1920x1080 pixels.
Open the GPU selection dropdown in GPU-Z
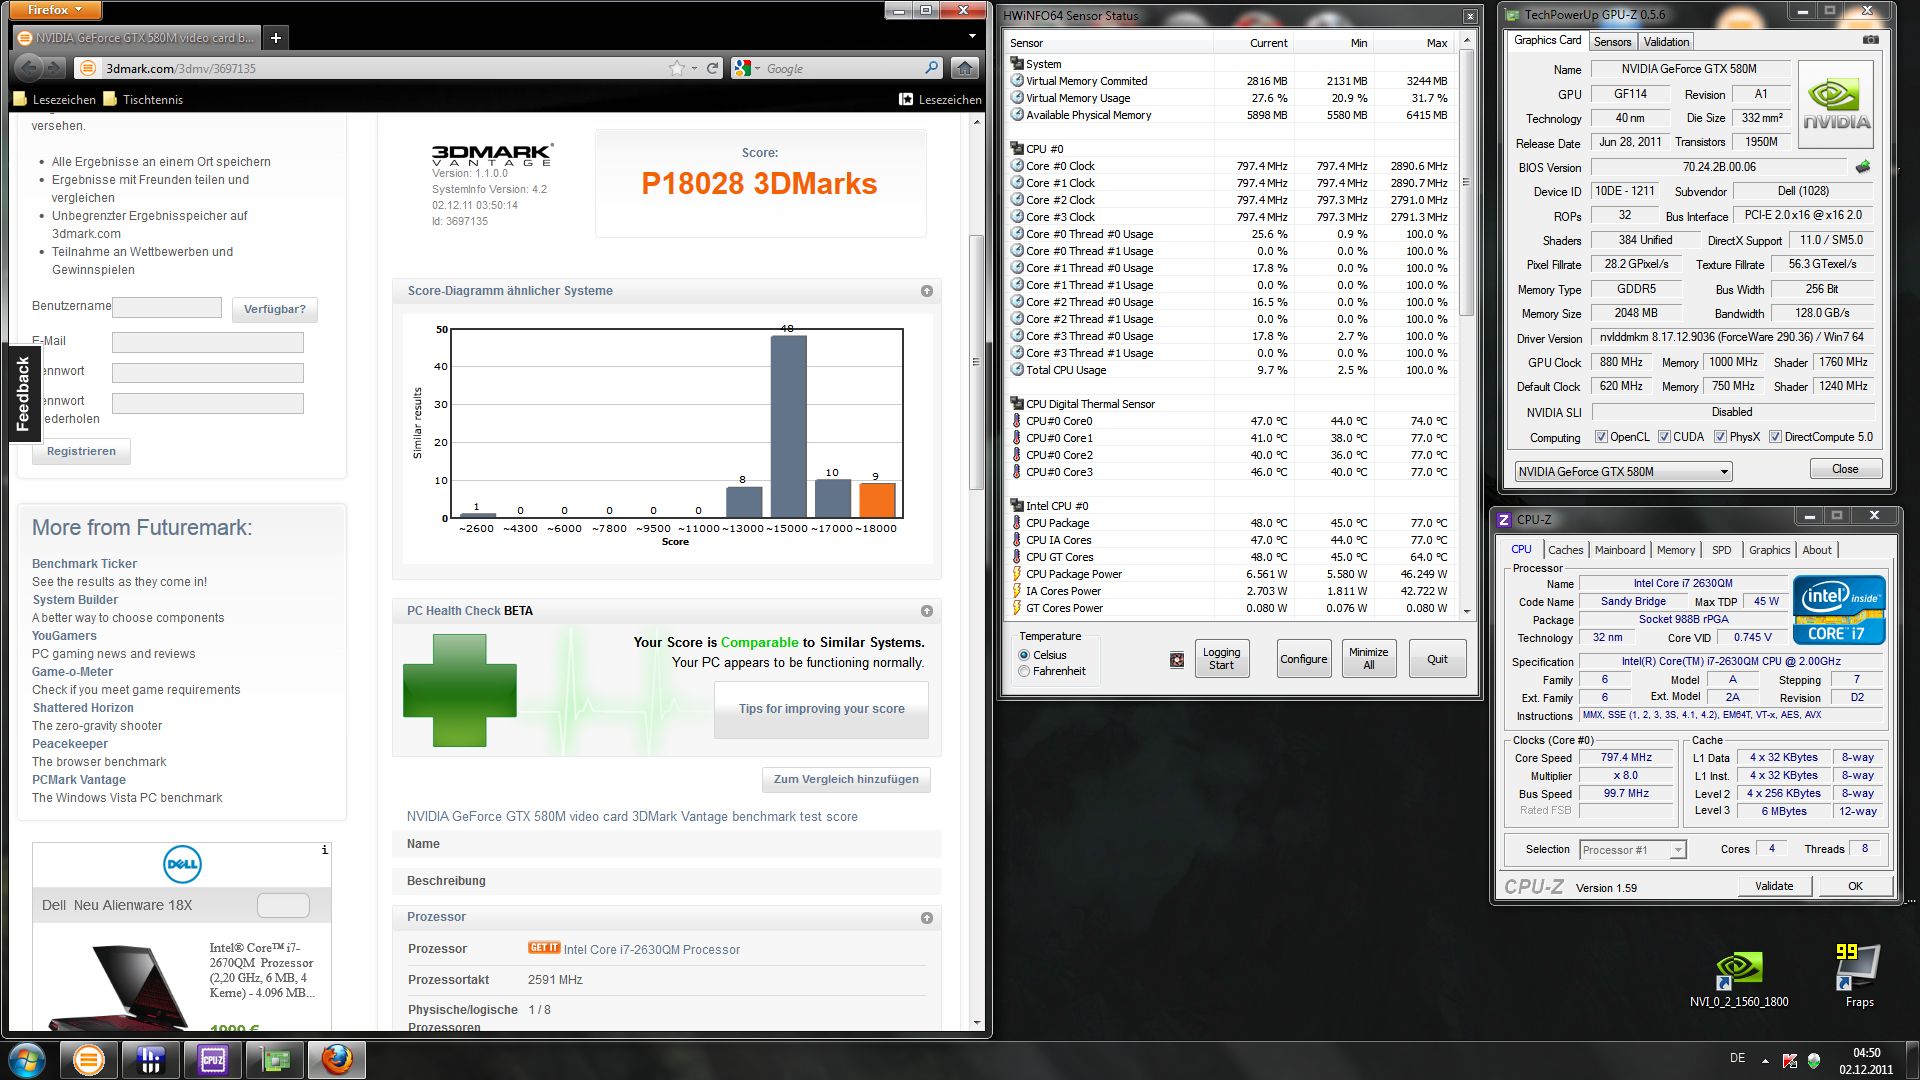[1623, 471]
